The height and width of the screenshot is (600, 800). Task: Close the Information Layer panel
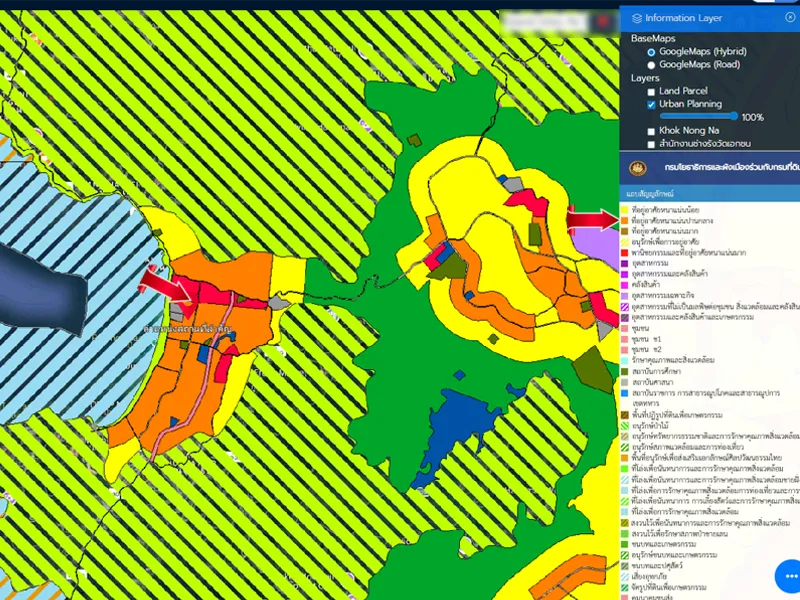[x=790, y=18]
